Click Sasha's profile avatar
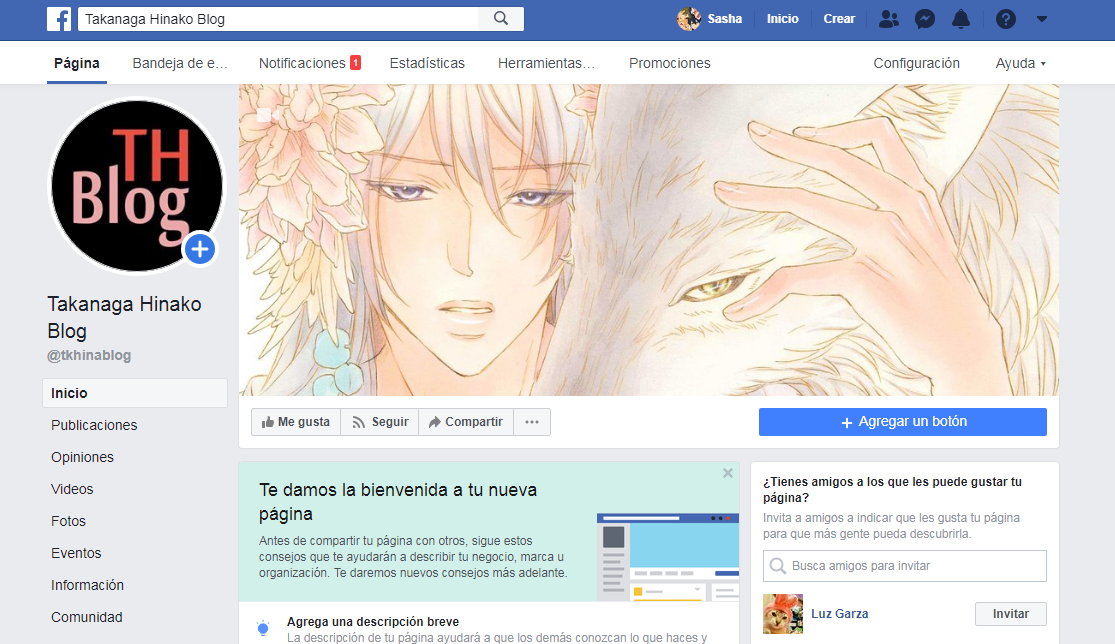The image size is (1115, 644). coord(688,19)
